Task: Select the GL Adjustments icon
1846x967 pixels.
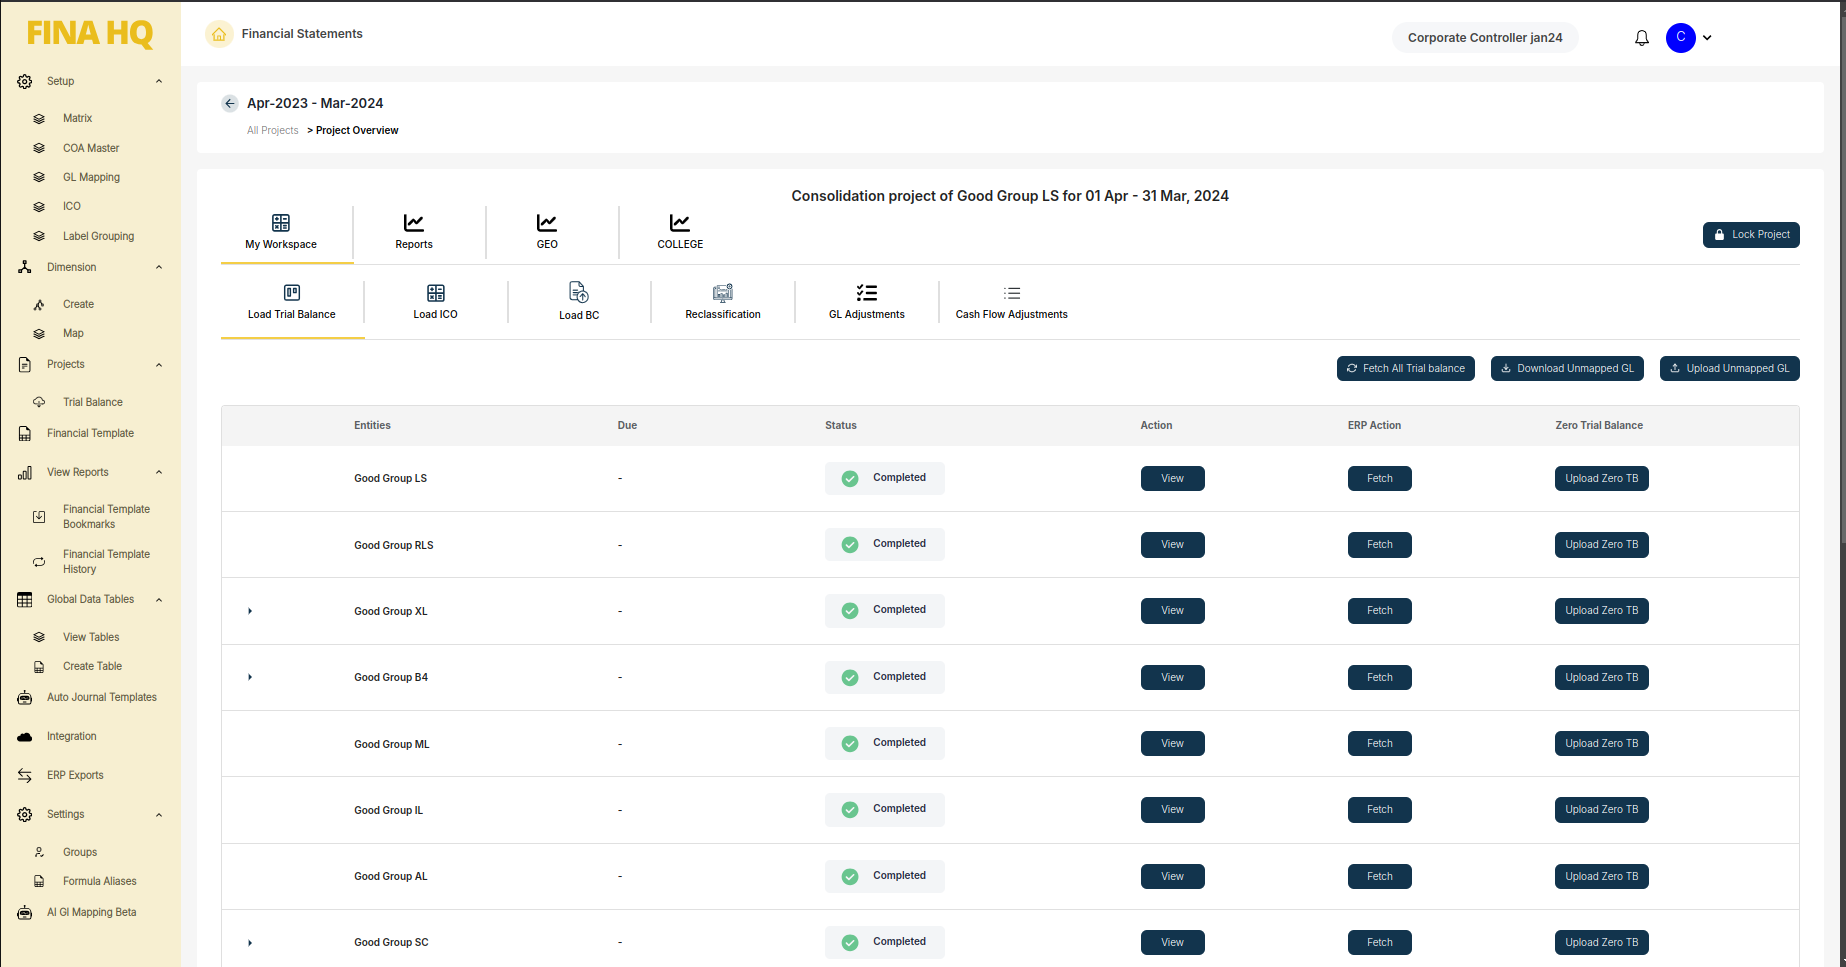Action: click(x=866, y=293)
